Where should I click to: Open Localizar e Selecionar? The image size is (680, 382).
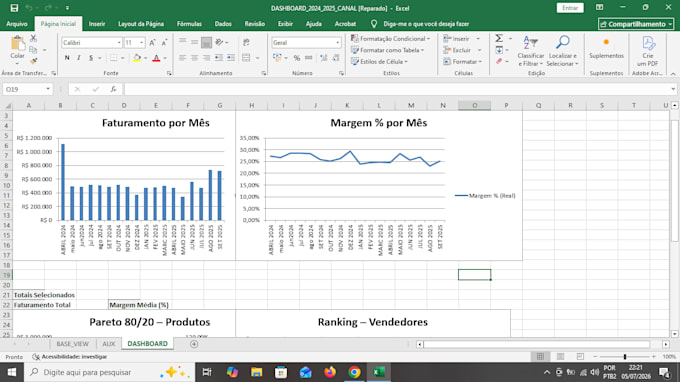pos(562,51)
